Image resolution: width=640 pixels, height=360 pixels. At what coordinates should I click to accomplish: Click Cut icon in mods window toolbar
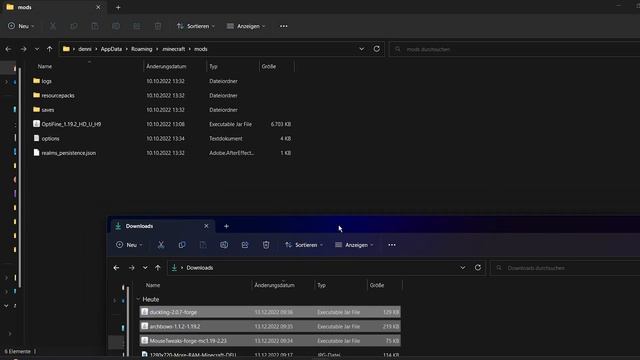click(x=53, y=26)
